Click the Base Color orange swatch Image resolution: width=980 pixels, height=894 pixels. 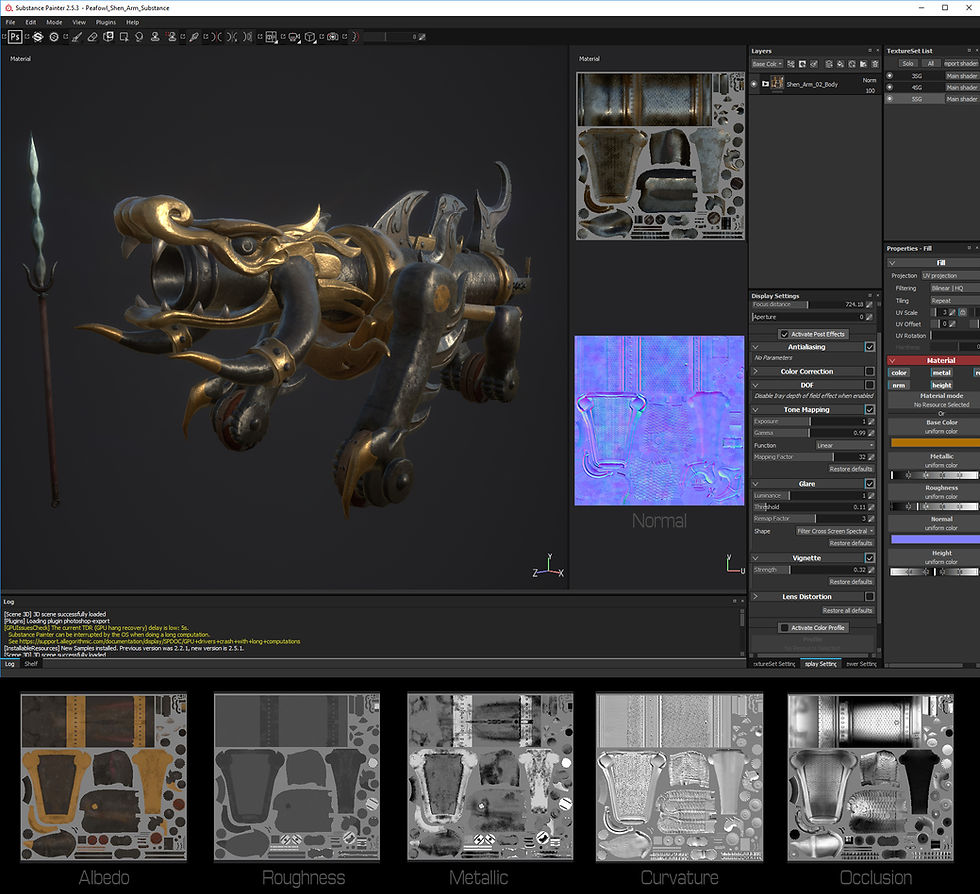click(x=935, y=443)
